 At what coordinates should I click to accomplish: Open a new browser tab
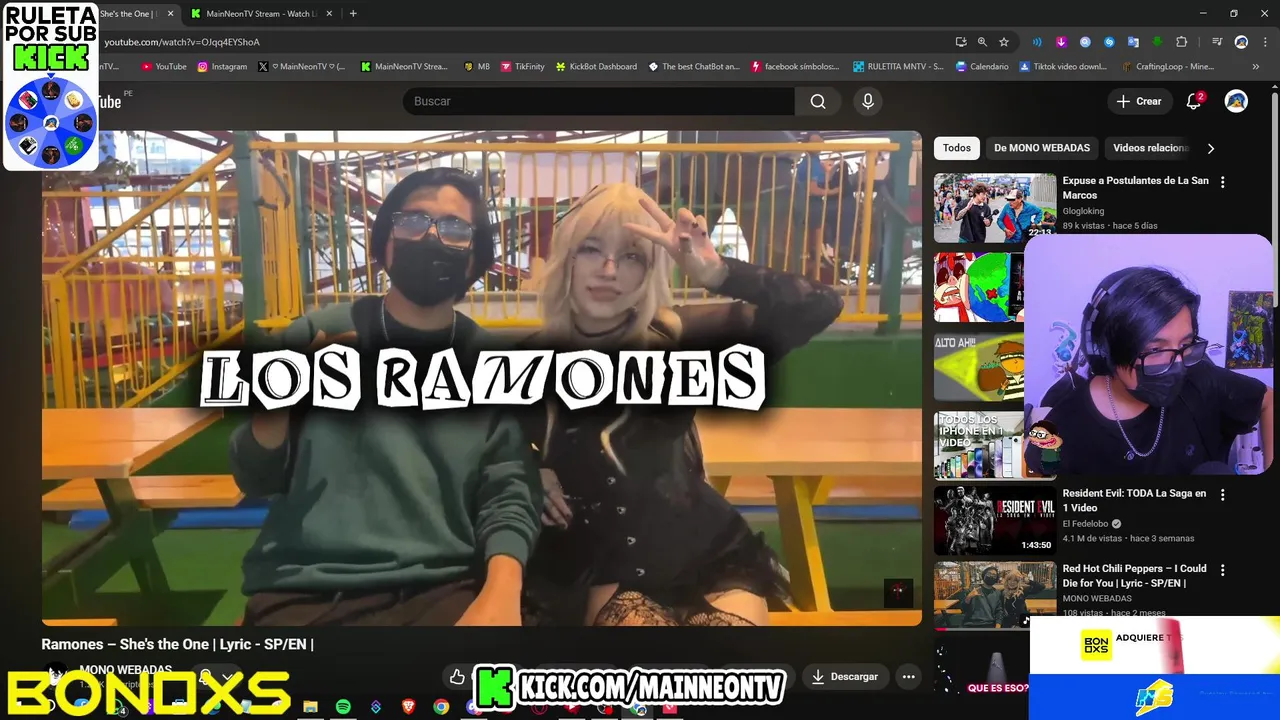point(353,14)
